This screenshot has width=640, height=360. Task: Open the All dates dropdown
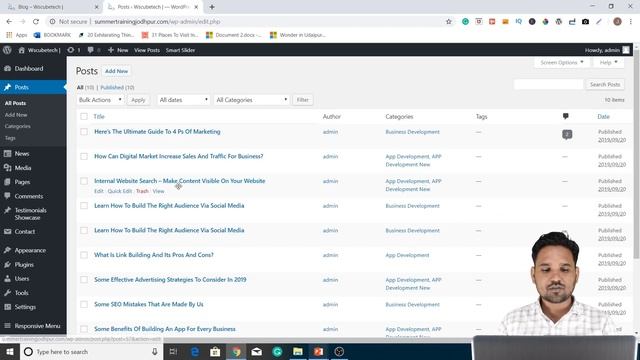pyautogui.click(x=183, y=100)
